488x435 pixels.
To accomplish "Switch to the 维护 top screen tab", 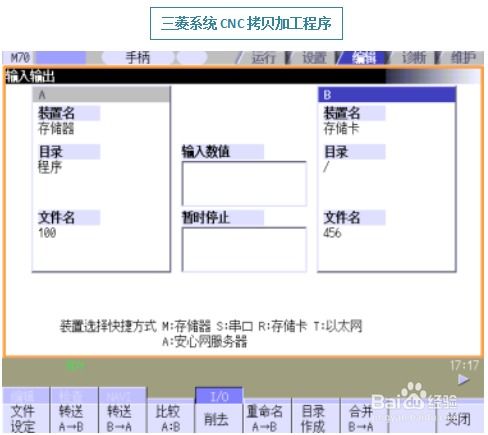I will (x=463, y=58).
